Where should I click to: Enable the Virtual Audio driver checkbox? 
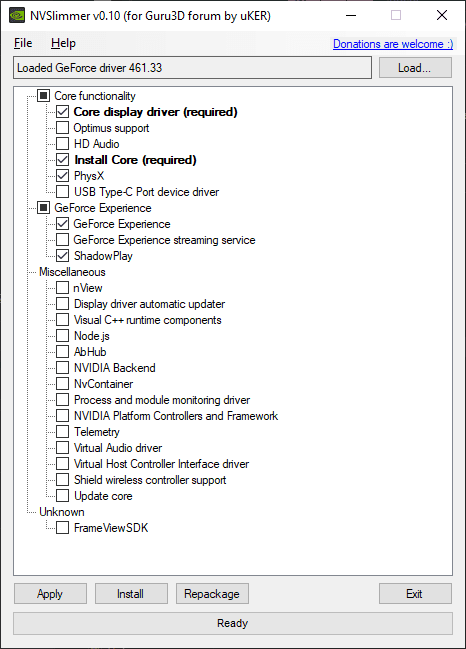pyautogui.click(x=62, y=448)
